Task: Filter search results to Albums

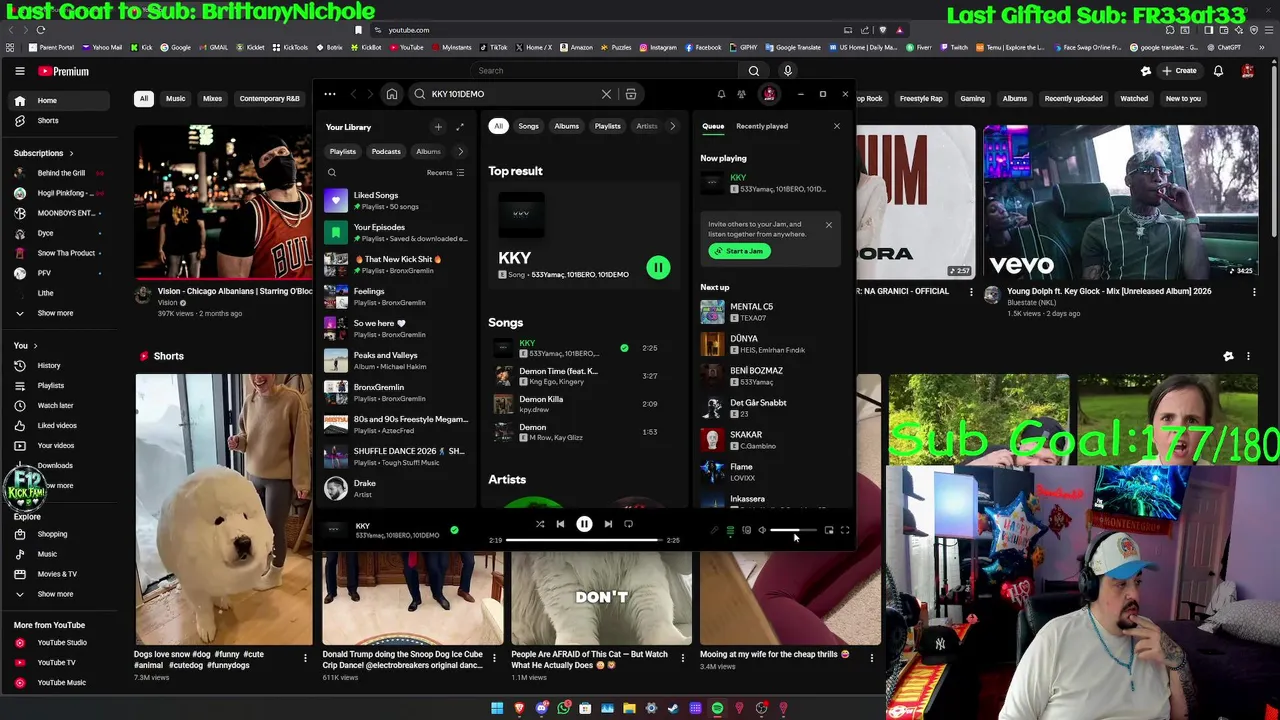Action: (x=567, y=126)
